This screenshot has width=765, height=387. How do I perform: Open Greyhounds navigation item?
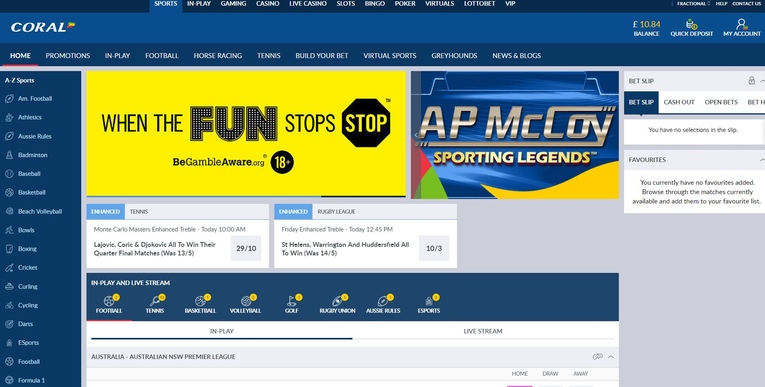click(x=454, y=56)
